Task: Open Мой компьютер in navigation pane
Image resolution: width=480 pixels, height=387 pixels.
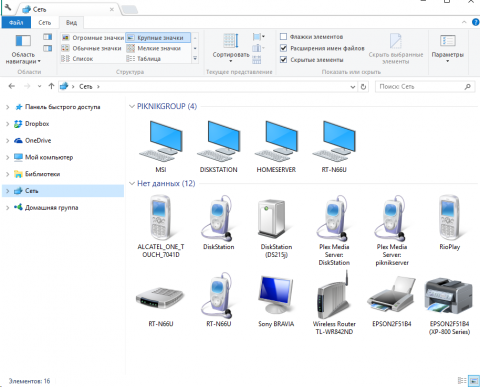Action: pyautogui.click(x=43, y=157)
